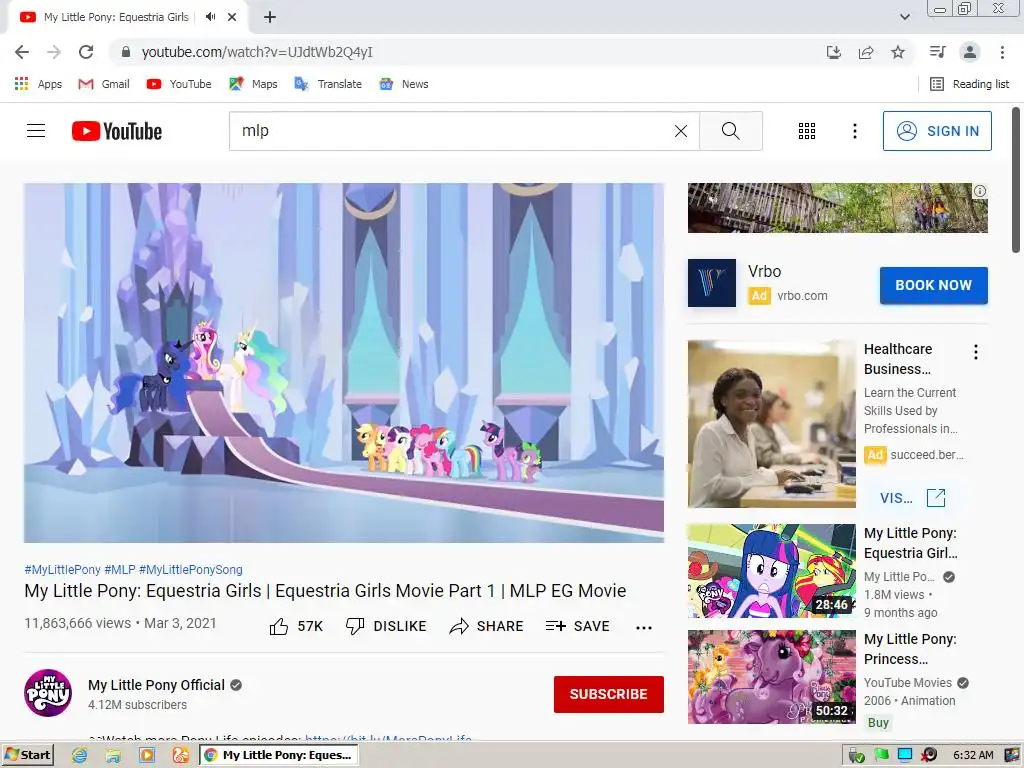This screenshot has height=768, width=1024.
Task: Click the Vrbo ad banner image
Action: point(837,208)
